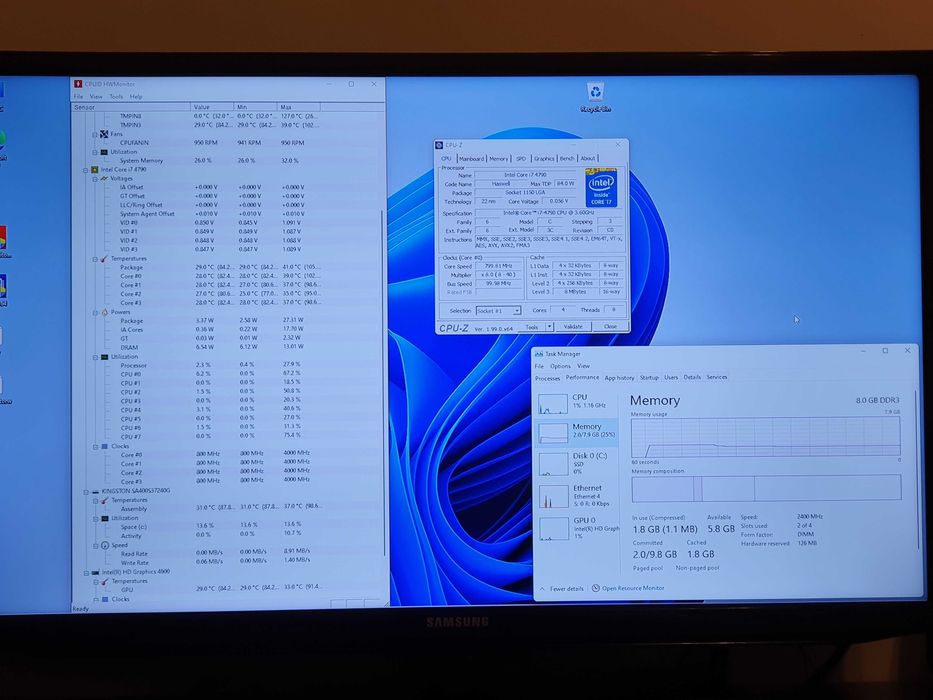Collapse the Powers node

[x=95, y=312]
